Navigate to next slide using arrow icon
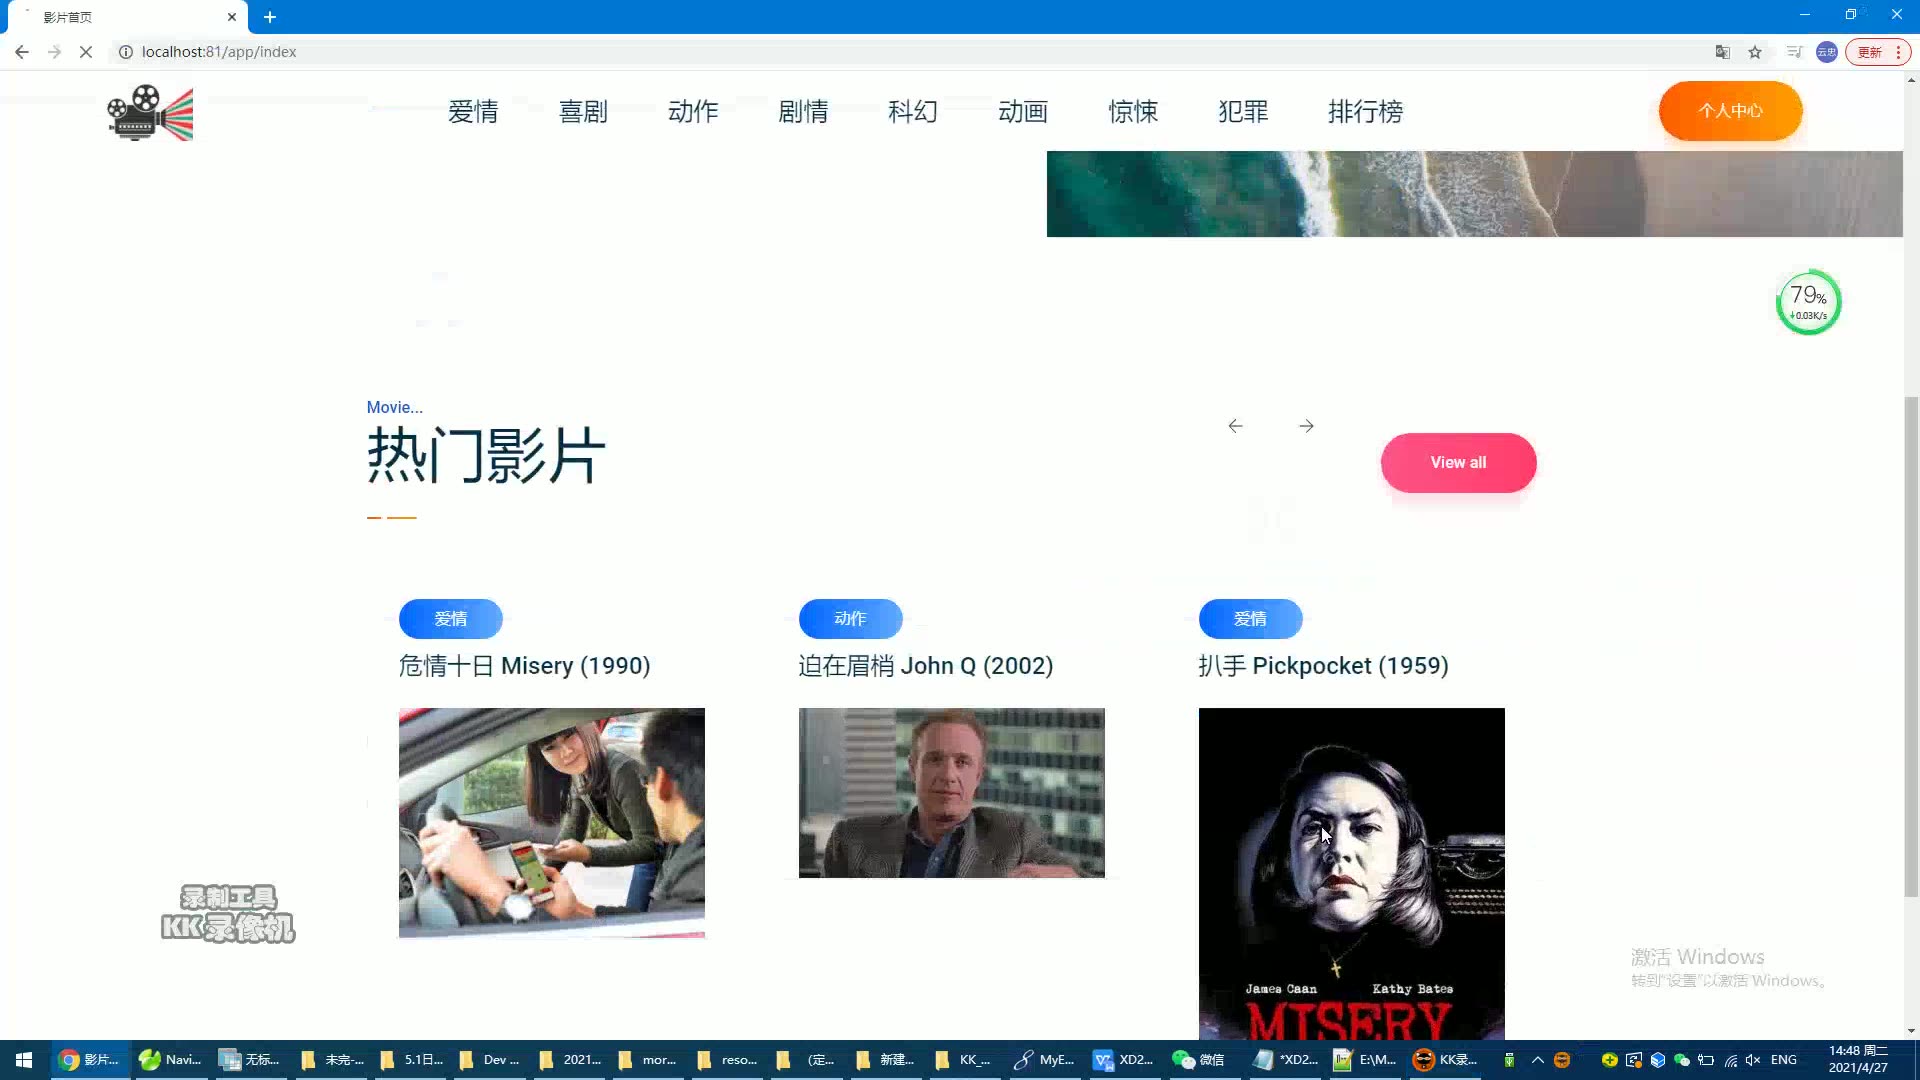 [x=1307, y=425]
